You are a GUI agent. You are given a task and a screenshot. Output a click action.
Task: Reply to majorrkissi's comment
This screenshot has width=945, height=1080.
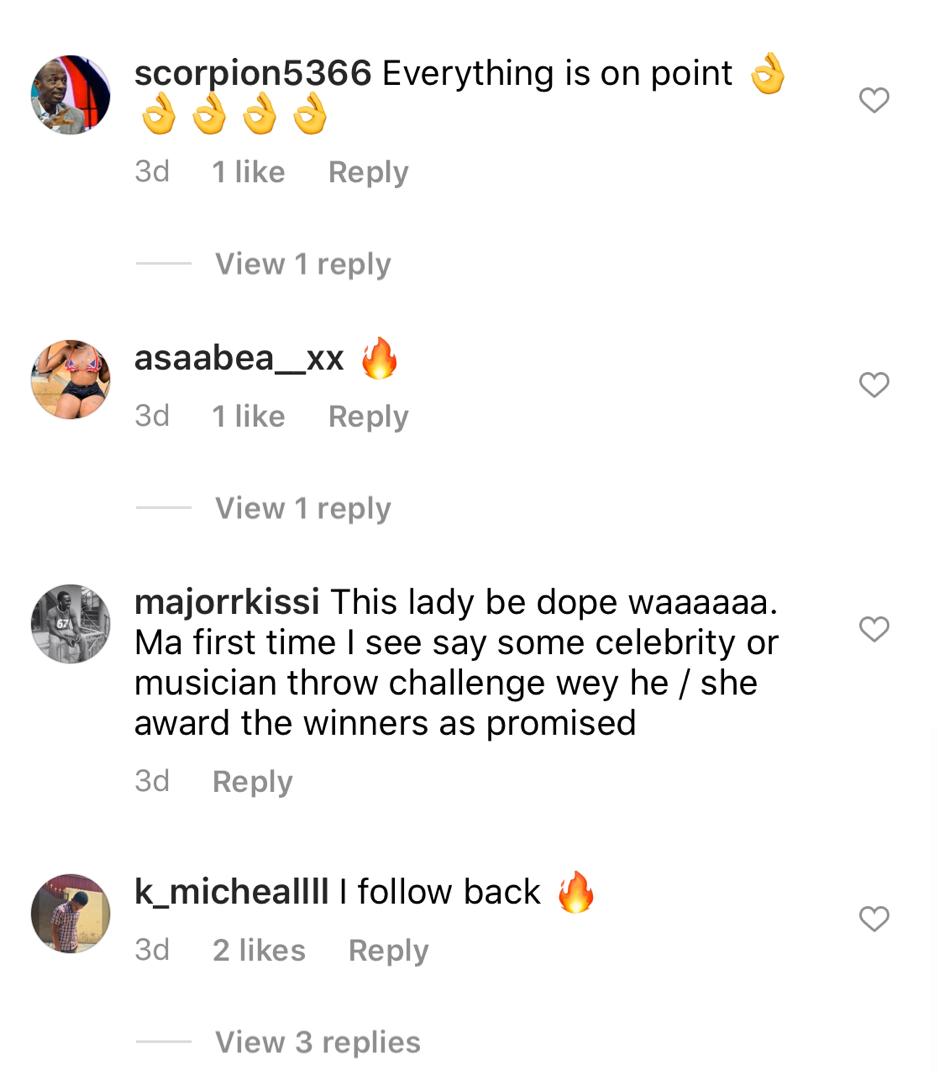pos(252,782)
